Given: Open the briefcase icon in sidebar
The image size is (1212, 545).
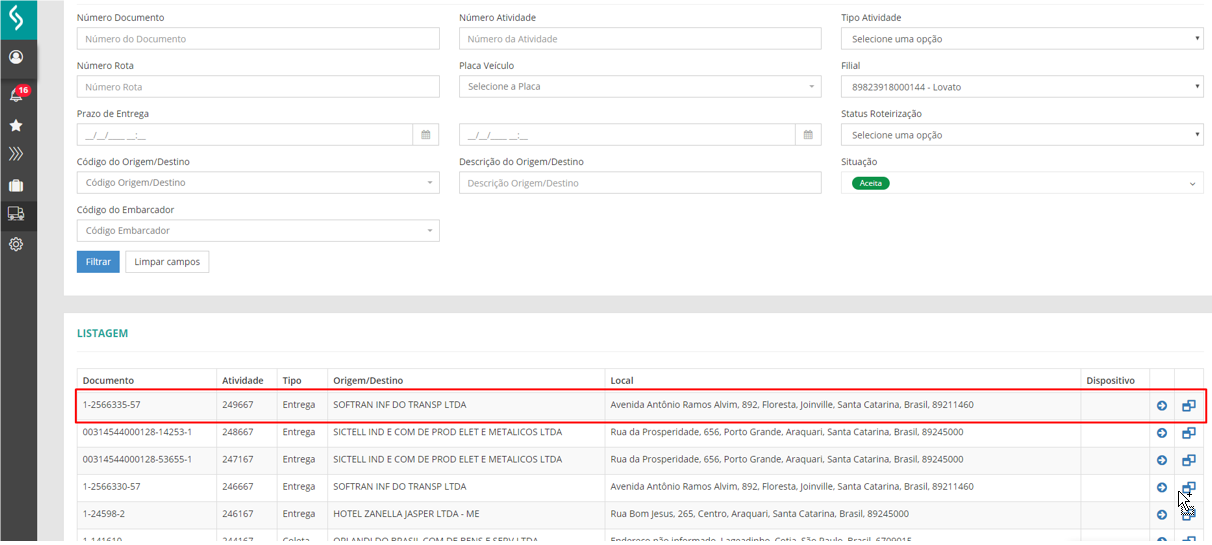Looking at the screenshot, I should [16, 185].
